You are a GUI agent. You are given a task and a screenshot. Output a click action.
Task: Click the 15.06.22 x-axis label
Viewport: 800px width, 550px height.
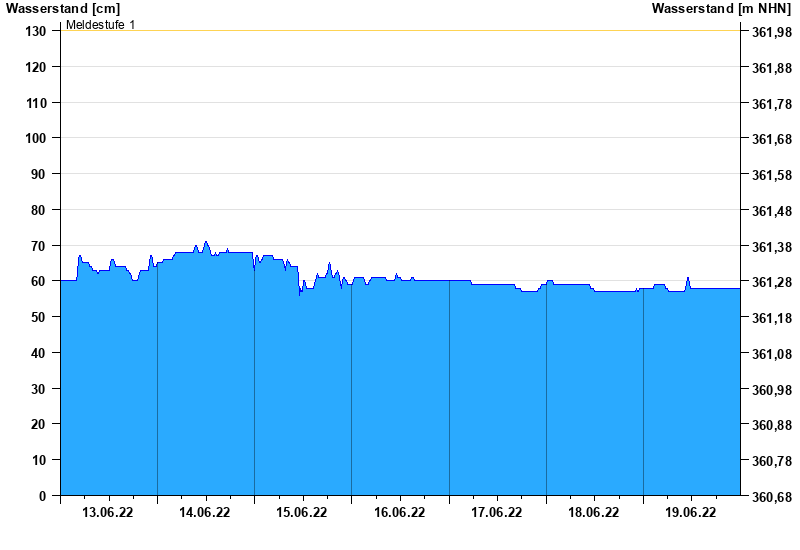302,513
